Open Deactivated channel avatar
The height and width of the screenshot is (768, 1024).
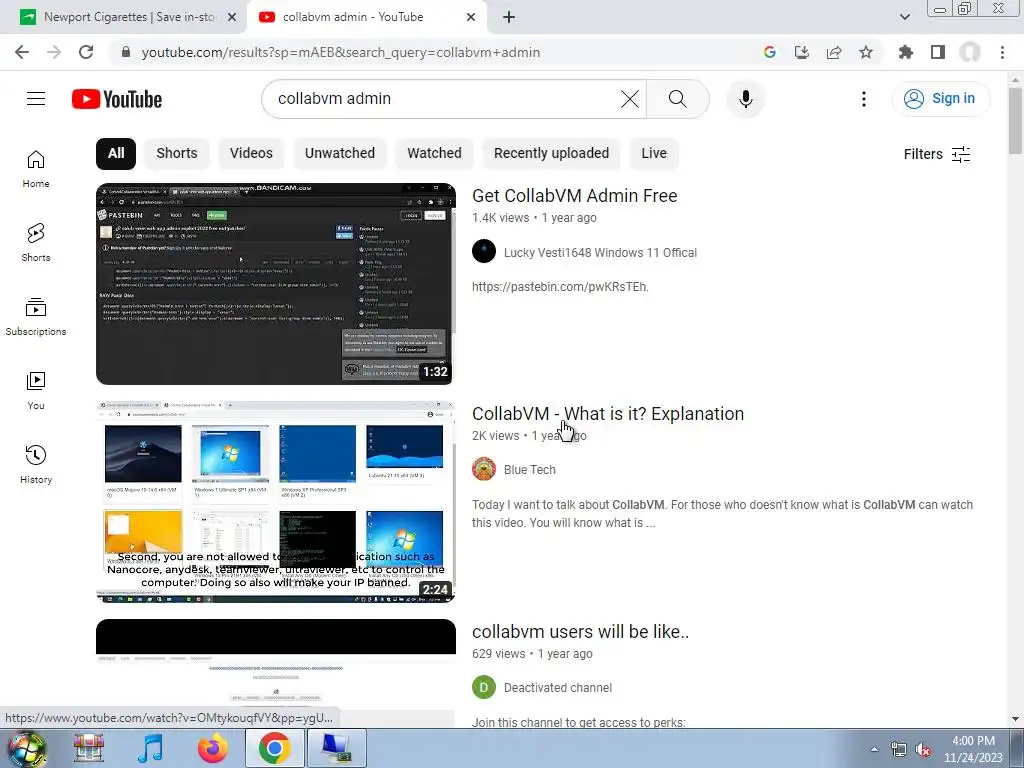pos(484,687)
